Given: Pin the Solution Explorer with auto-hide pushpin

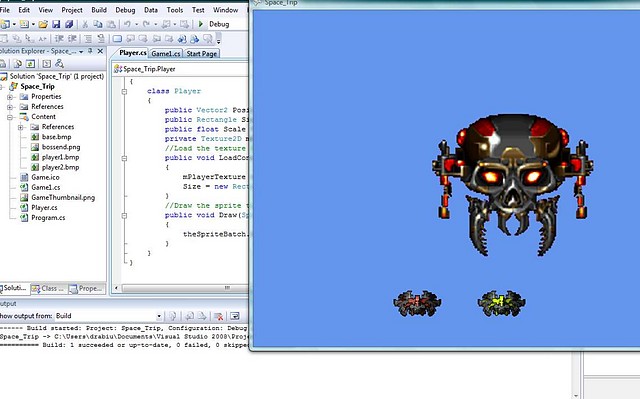Looking at the screenshot, I should pos(90,51).
